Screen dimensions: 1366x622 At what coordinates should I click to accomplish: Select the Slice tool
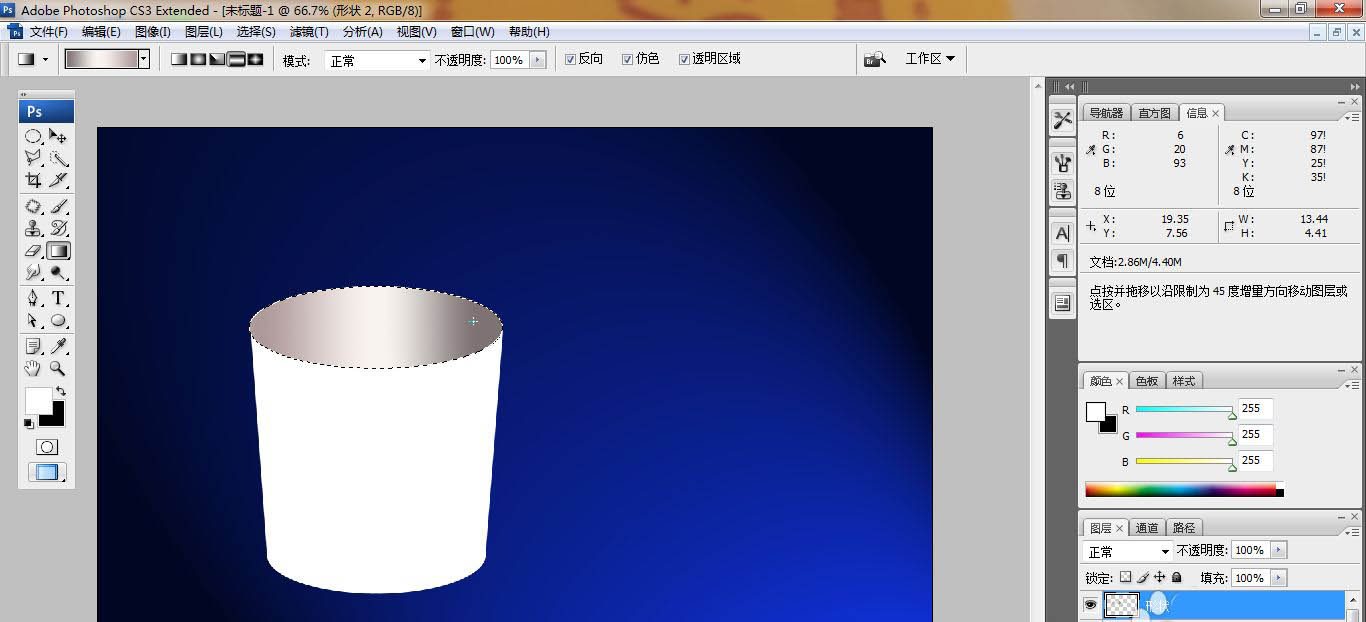tap(59, 180)
